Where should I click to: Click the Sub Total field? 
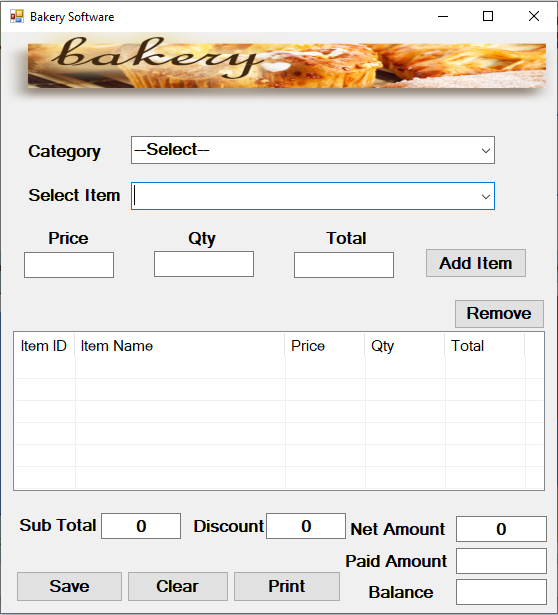(x=141, y=526)
